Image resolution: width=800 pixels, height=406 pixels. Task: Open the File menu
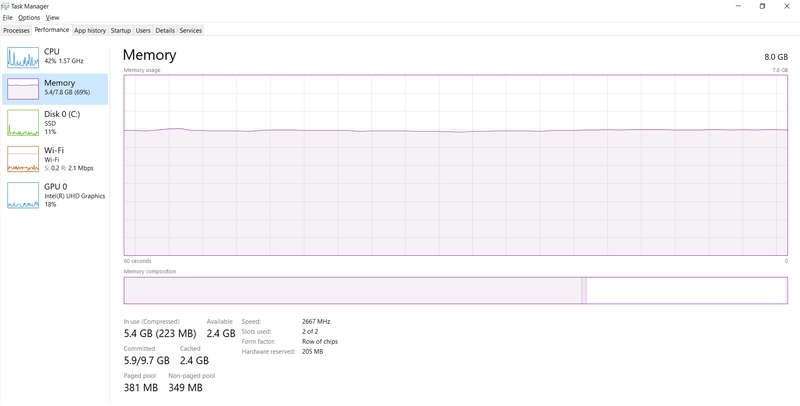[x=7, y=18]
